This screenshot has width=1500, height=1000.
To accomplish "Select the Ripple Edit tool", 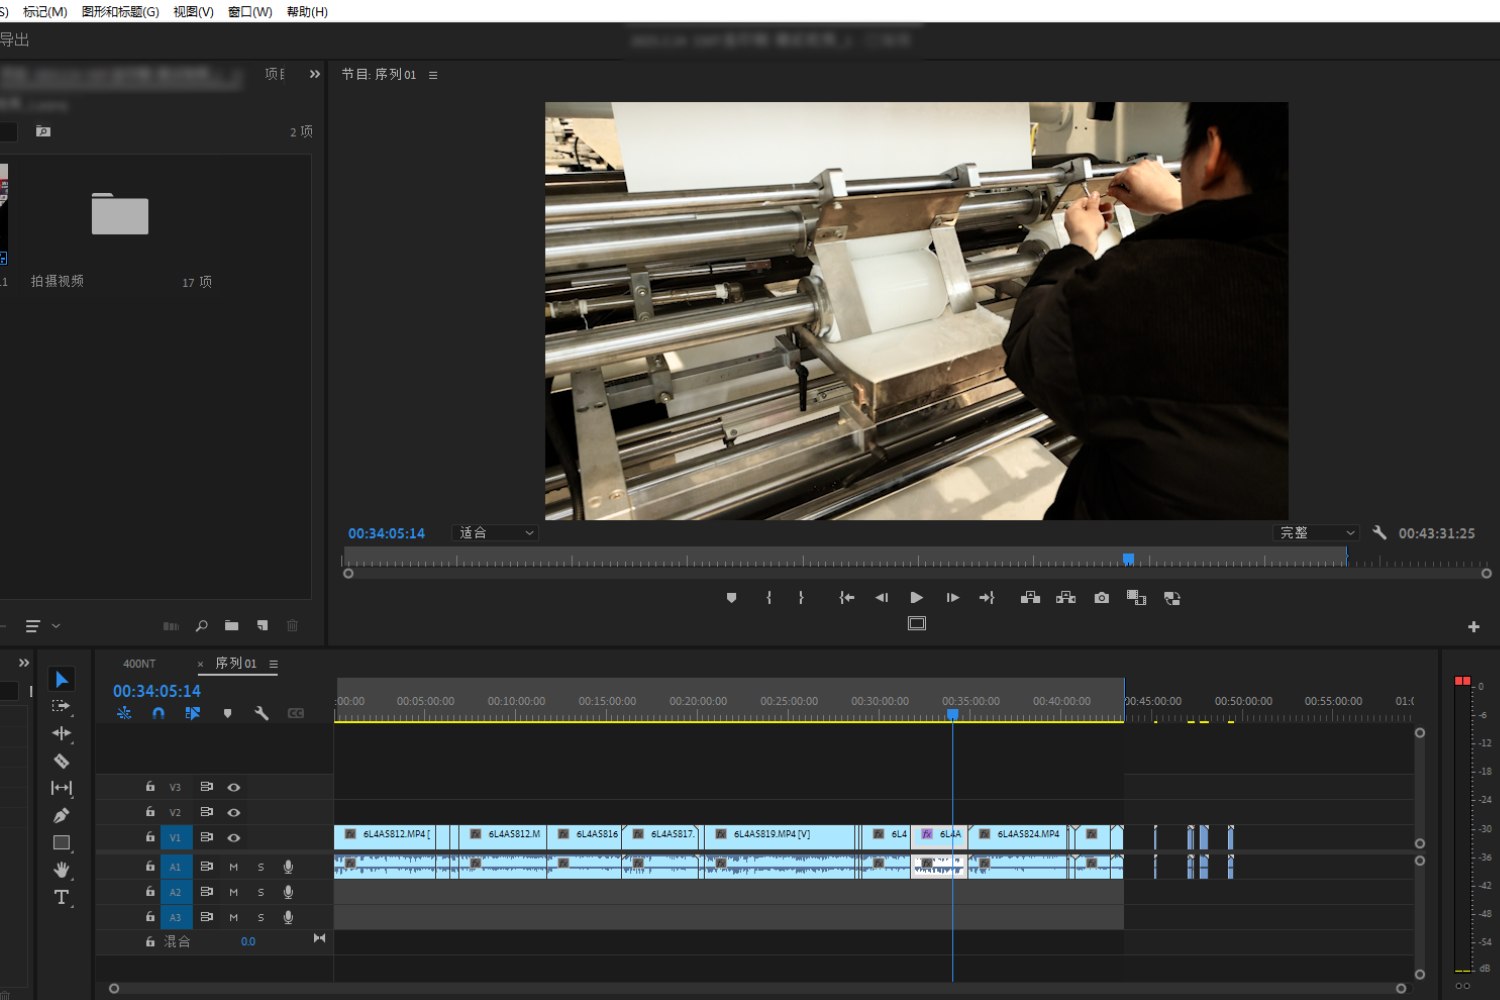I will [61, 733].
